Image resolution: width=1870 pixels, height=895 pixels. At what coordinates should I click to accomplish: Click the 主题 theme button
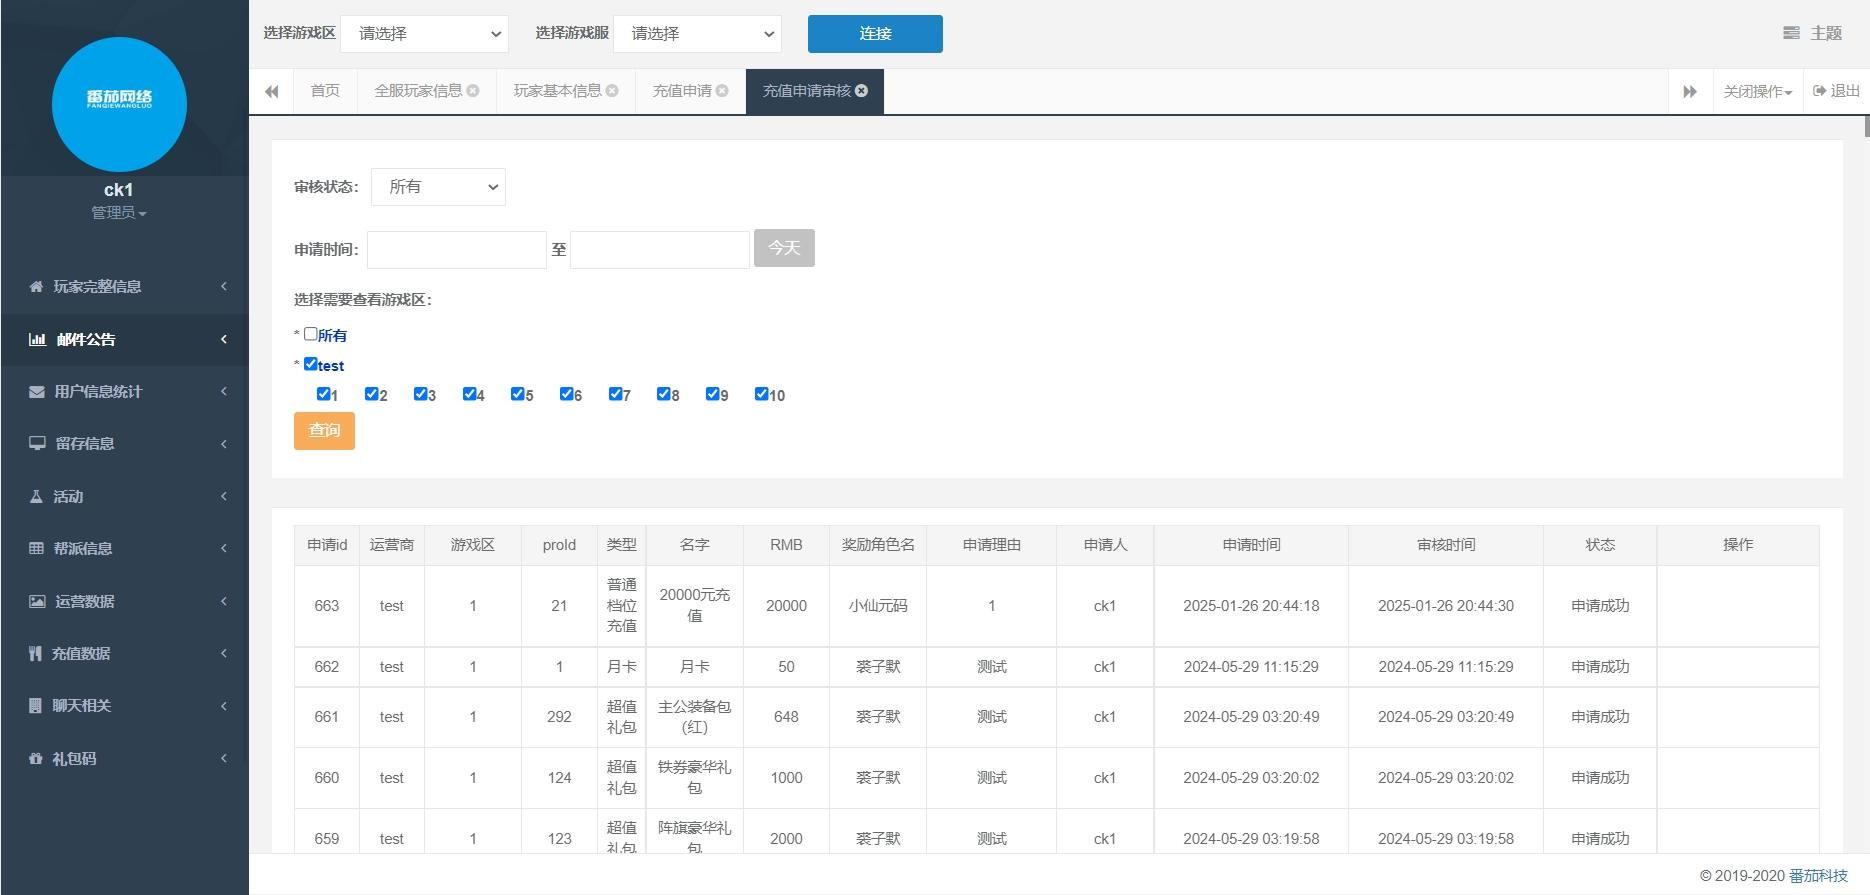coord(1812,33)
